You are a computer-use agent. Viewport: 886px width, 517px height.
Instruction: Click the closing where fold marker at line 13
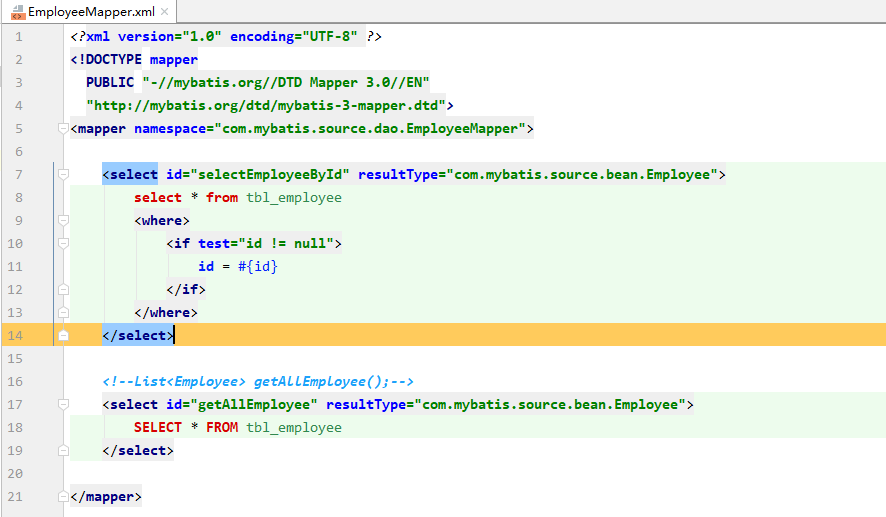(x=63, y=312)
